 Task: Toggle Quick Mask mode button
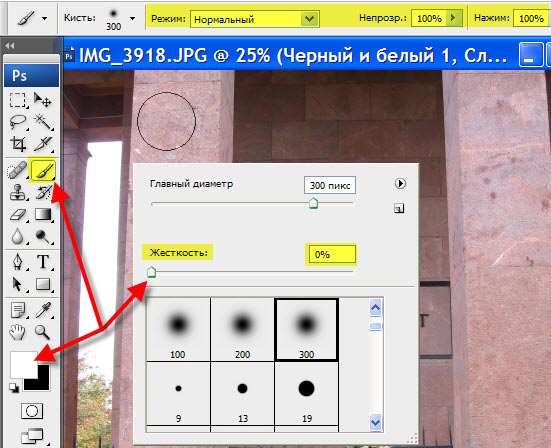point(32,411)
